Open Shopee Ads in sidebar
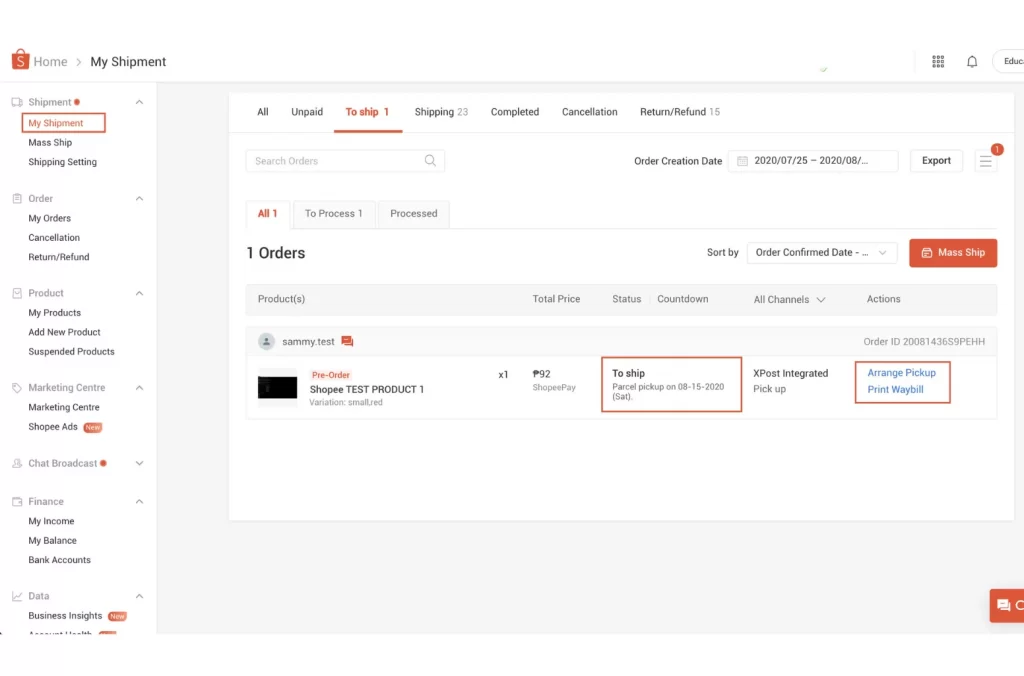 [53, 427]
